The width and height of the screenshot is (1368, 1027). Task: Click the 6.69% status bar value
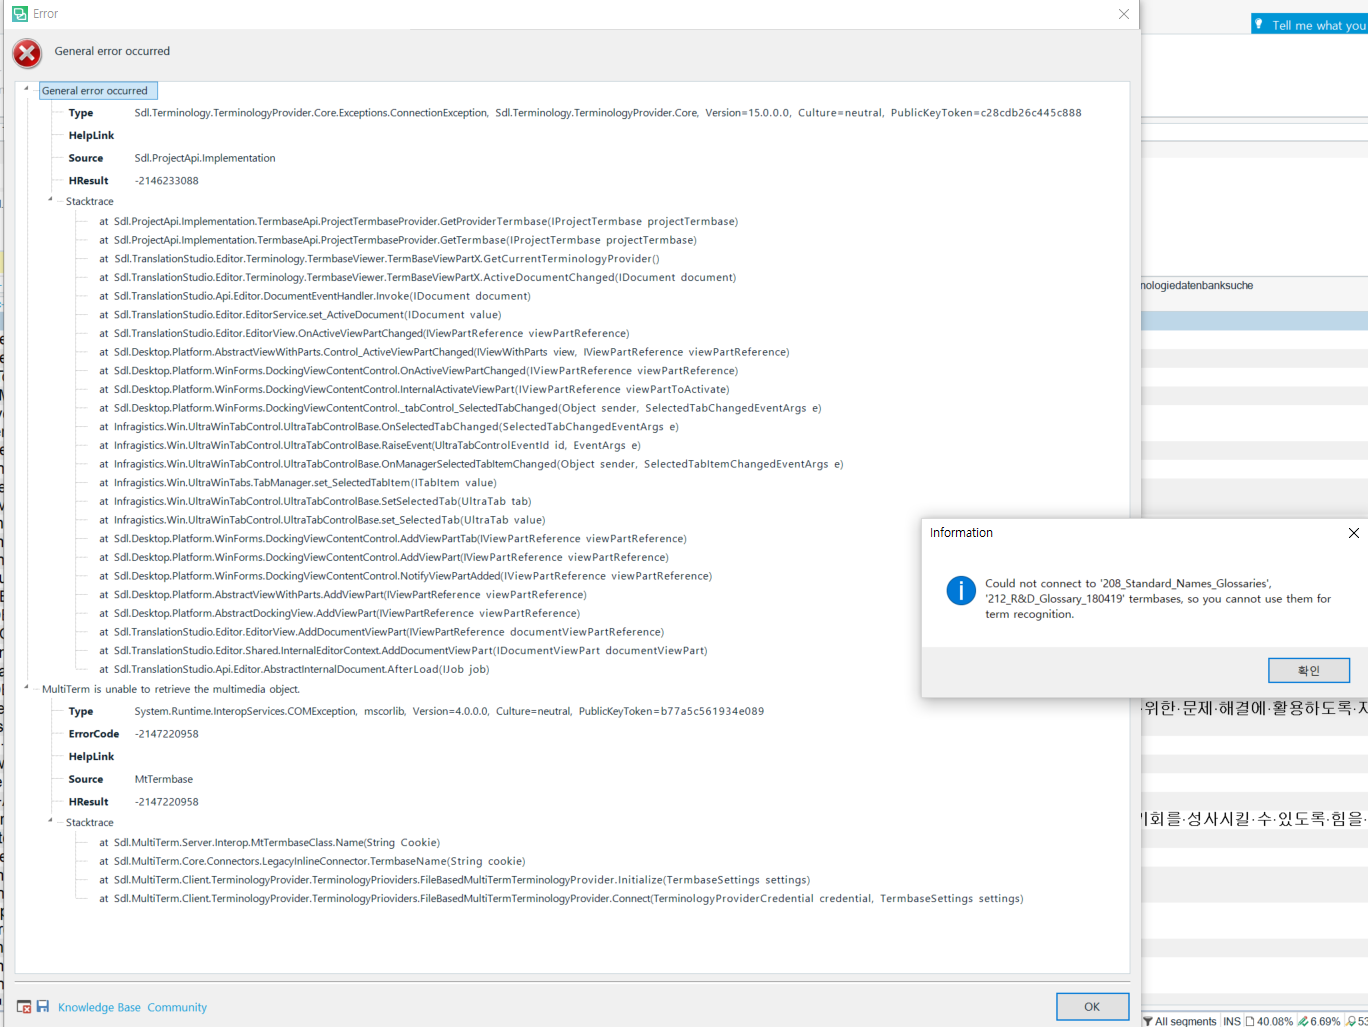click(x=1325, y=1021)
